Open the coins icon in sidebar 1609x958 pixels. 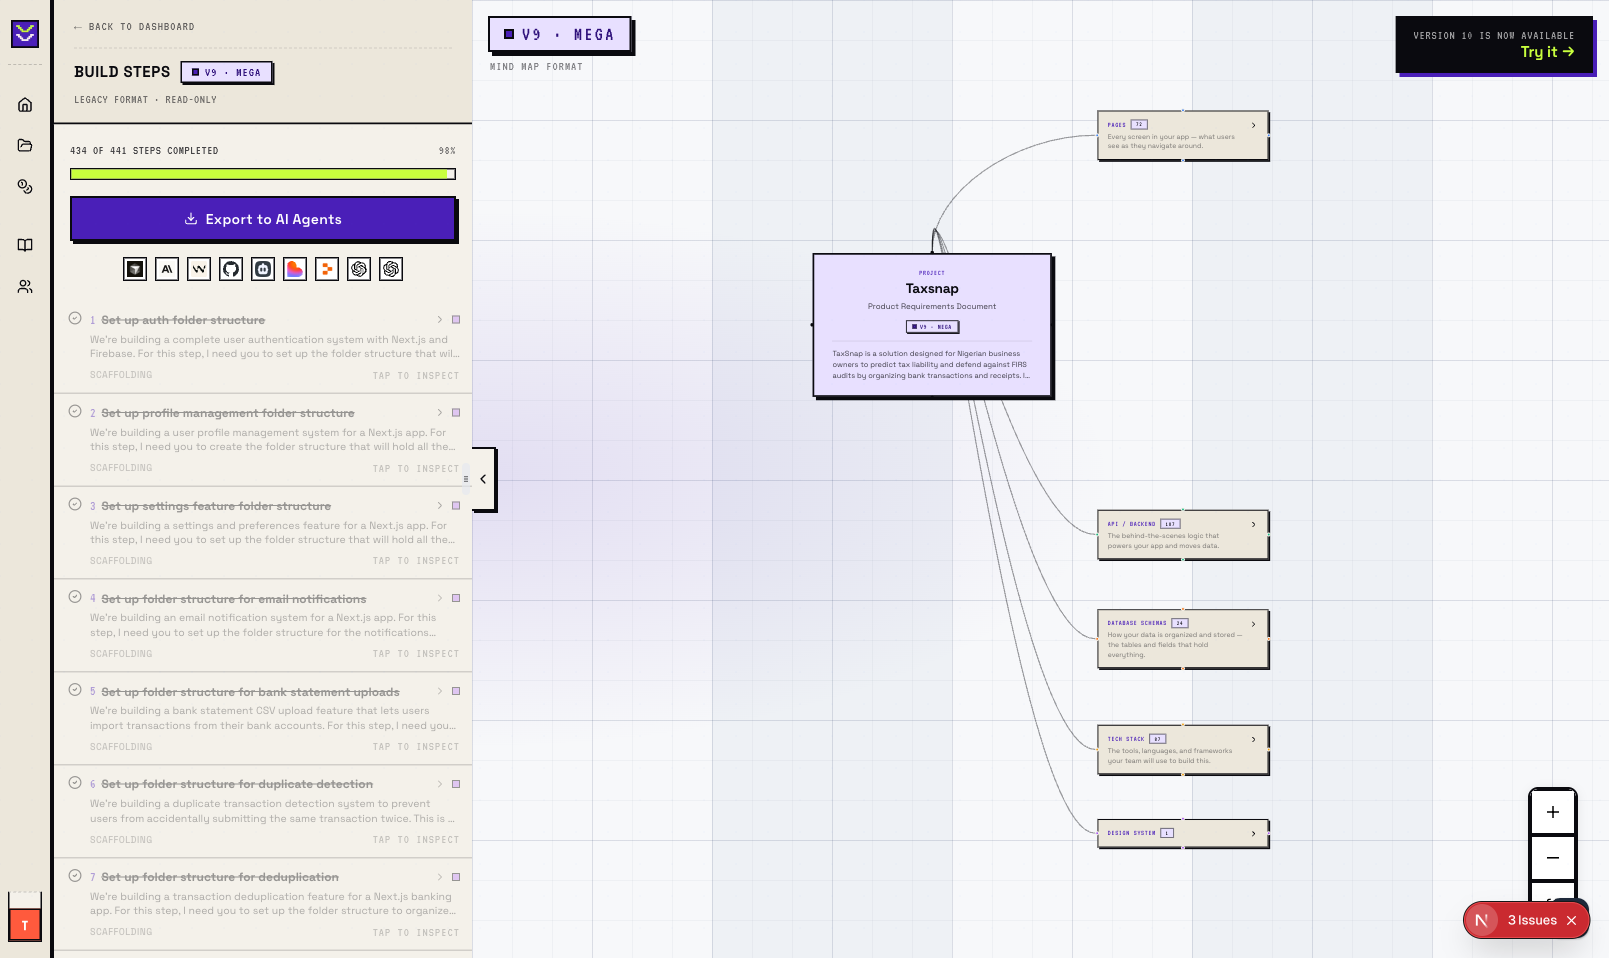[x=25, y=187]
